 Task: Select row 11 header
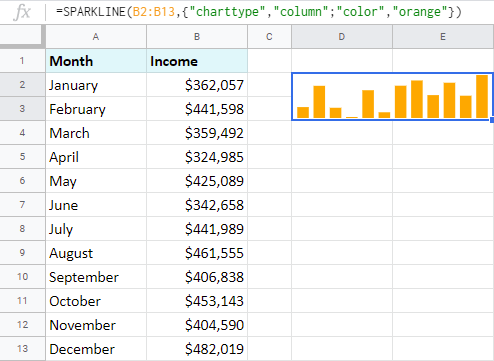click(22, 301)
